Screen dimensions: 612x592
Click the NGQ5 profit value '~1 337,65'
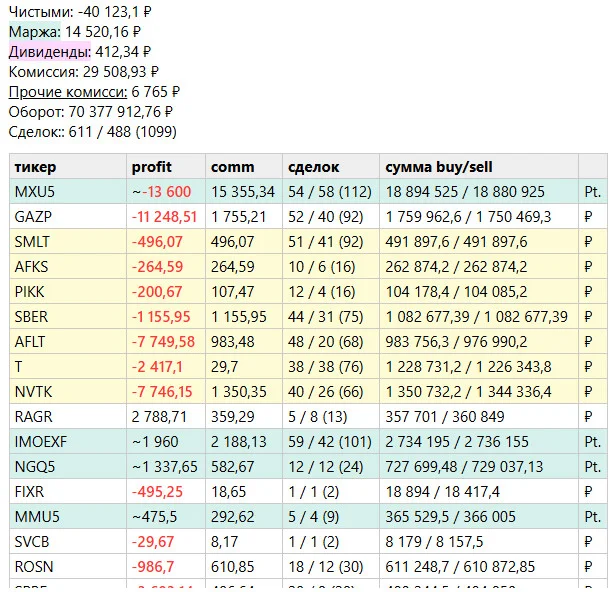click(x=165, y=466)
